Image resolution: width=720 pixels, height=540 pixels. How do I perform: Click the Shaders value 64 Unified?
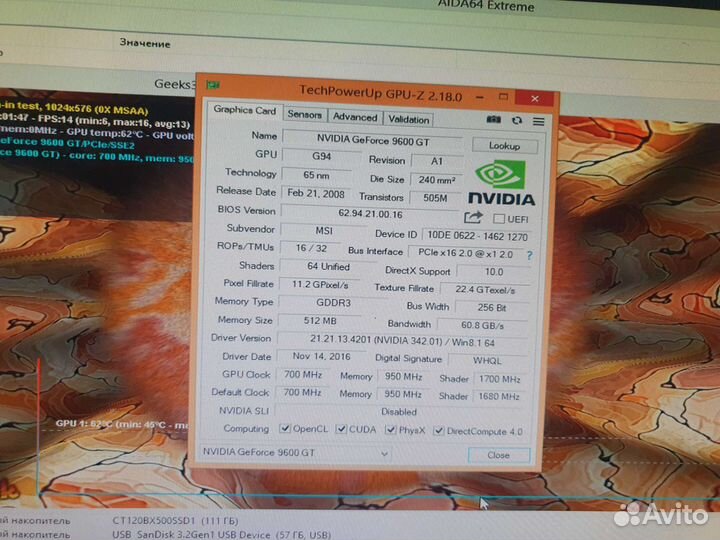(328, 266)
